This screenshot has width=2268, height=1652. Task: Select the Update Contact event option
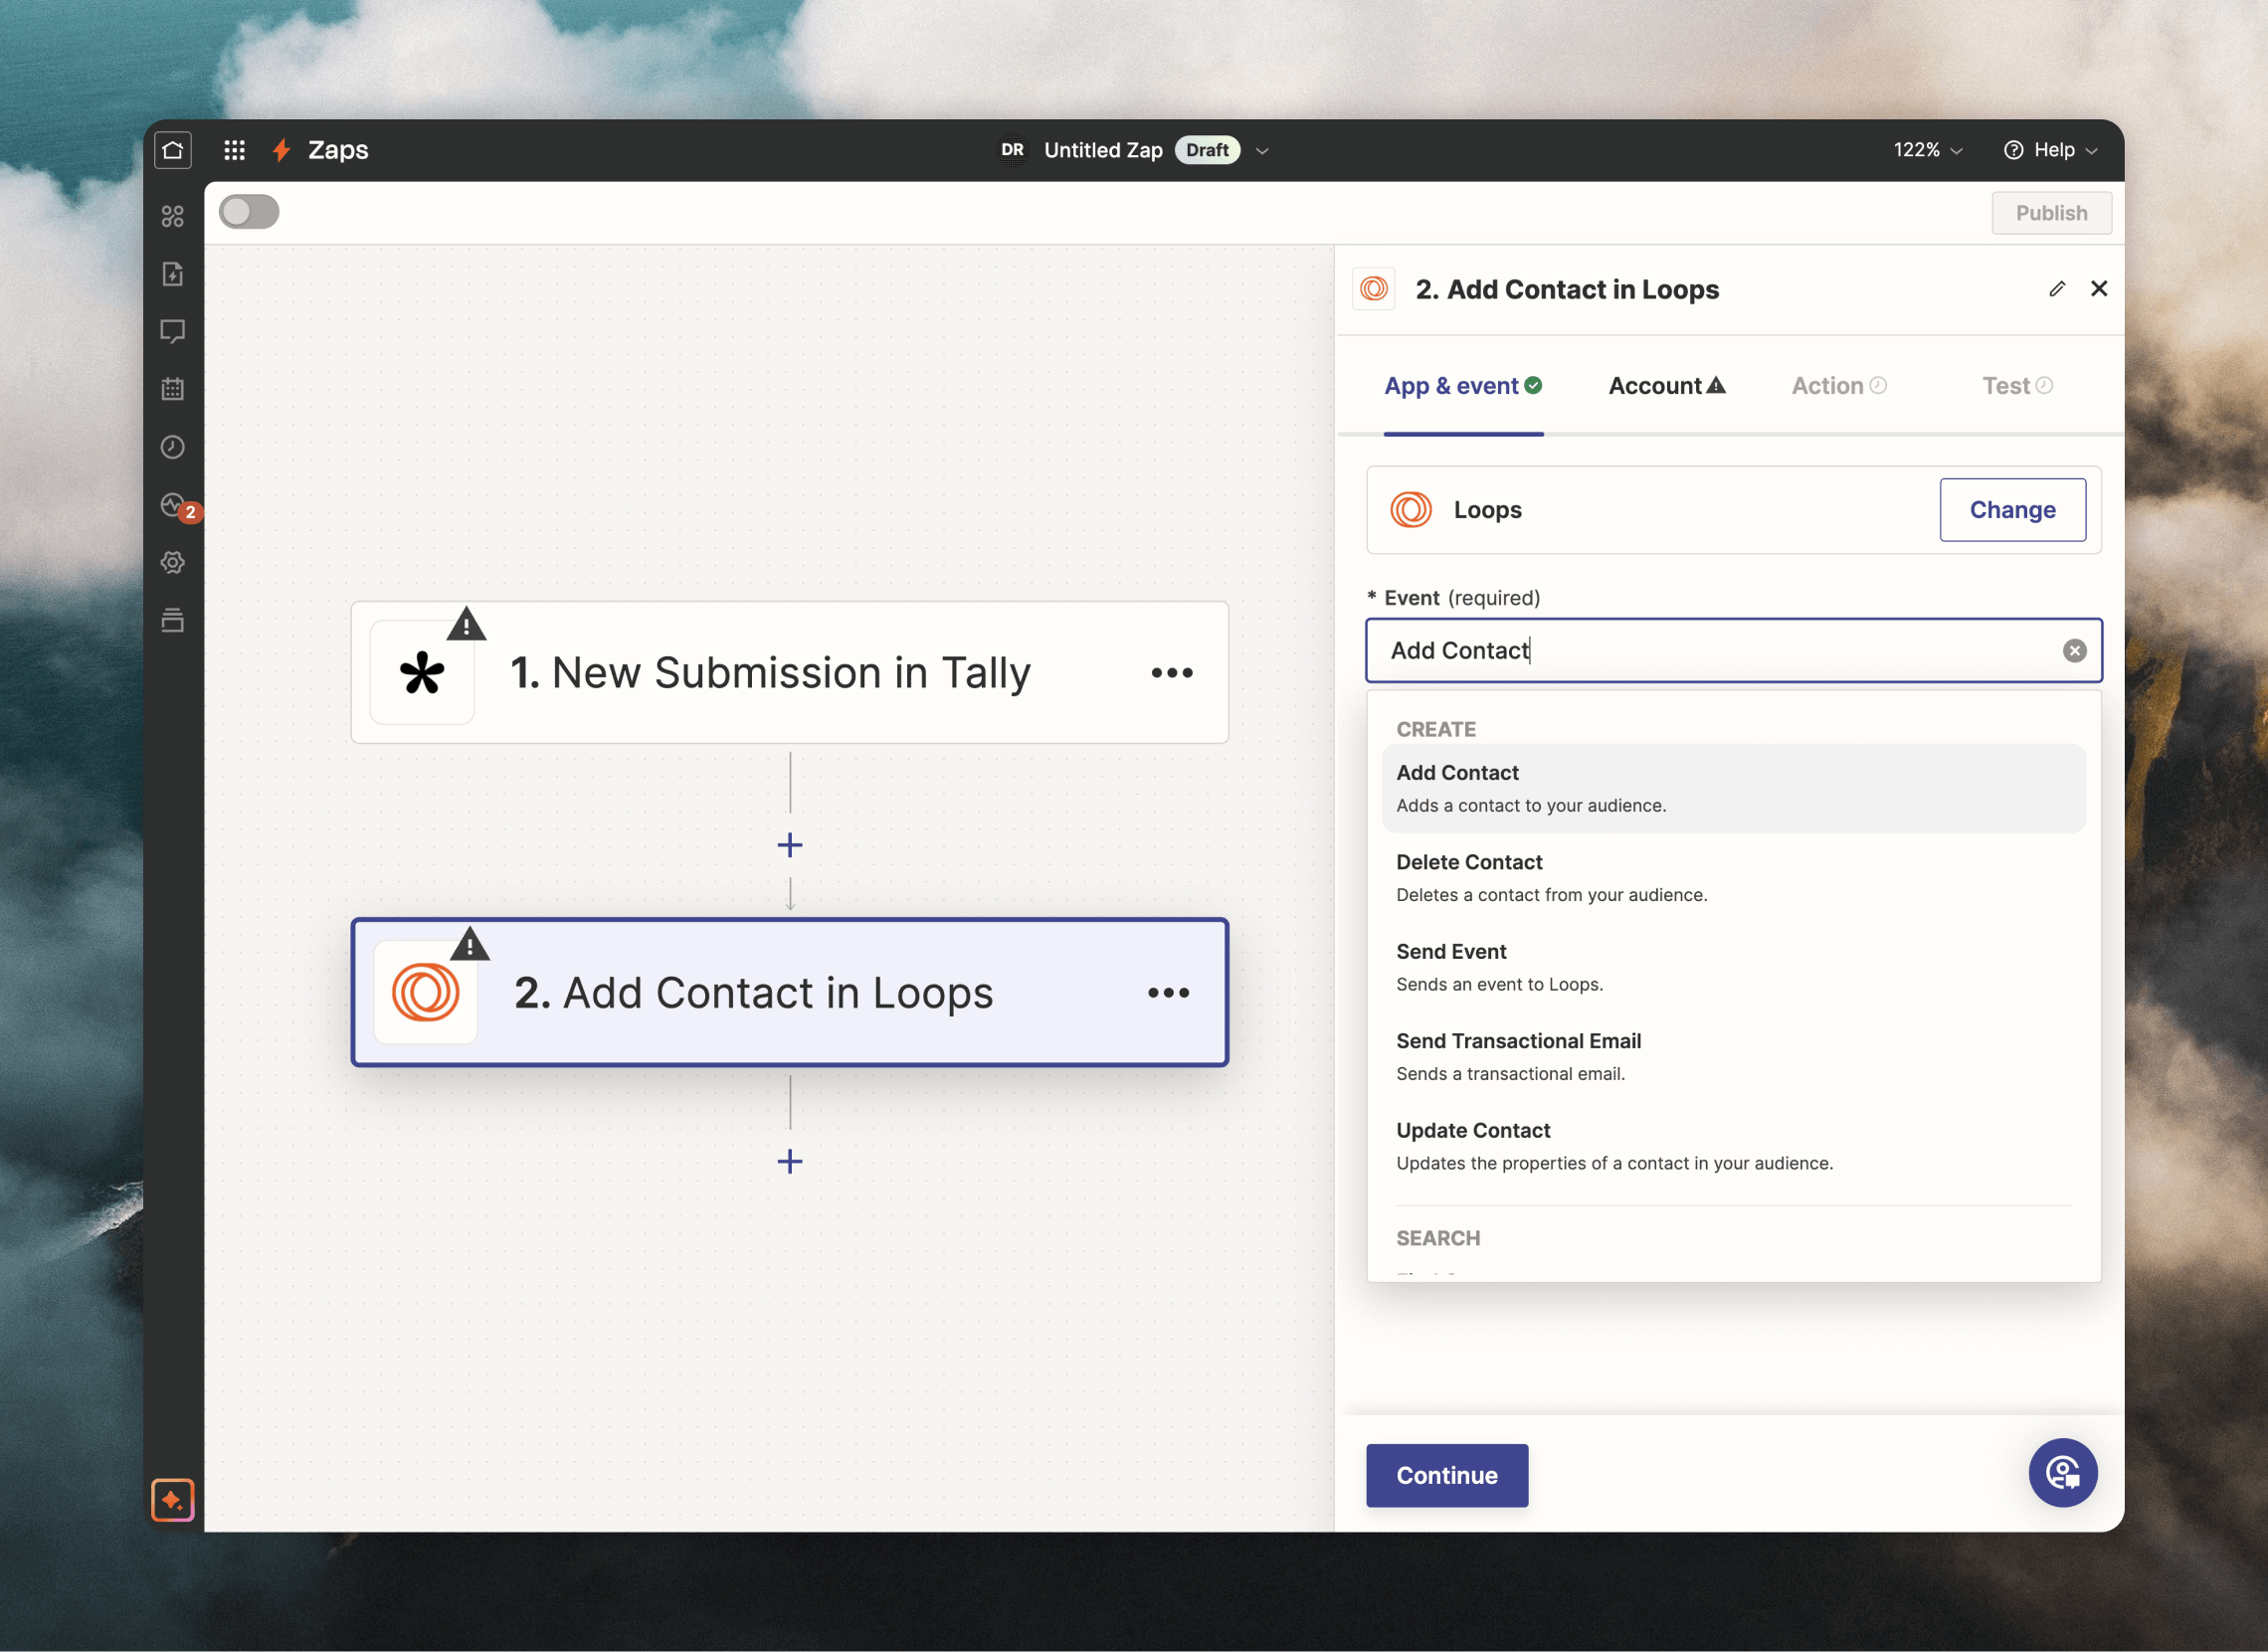(x=1733, y=1146)
